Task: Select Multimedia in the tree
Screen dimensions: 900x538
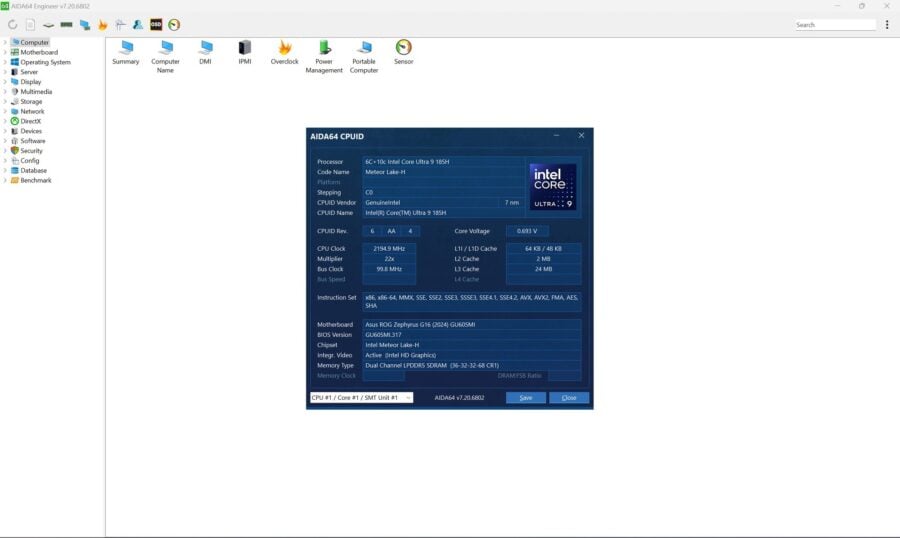Action: [36, 91]
